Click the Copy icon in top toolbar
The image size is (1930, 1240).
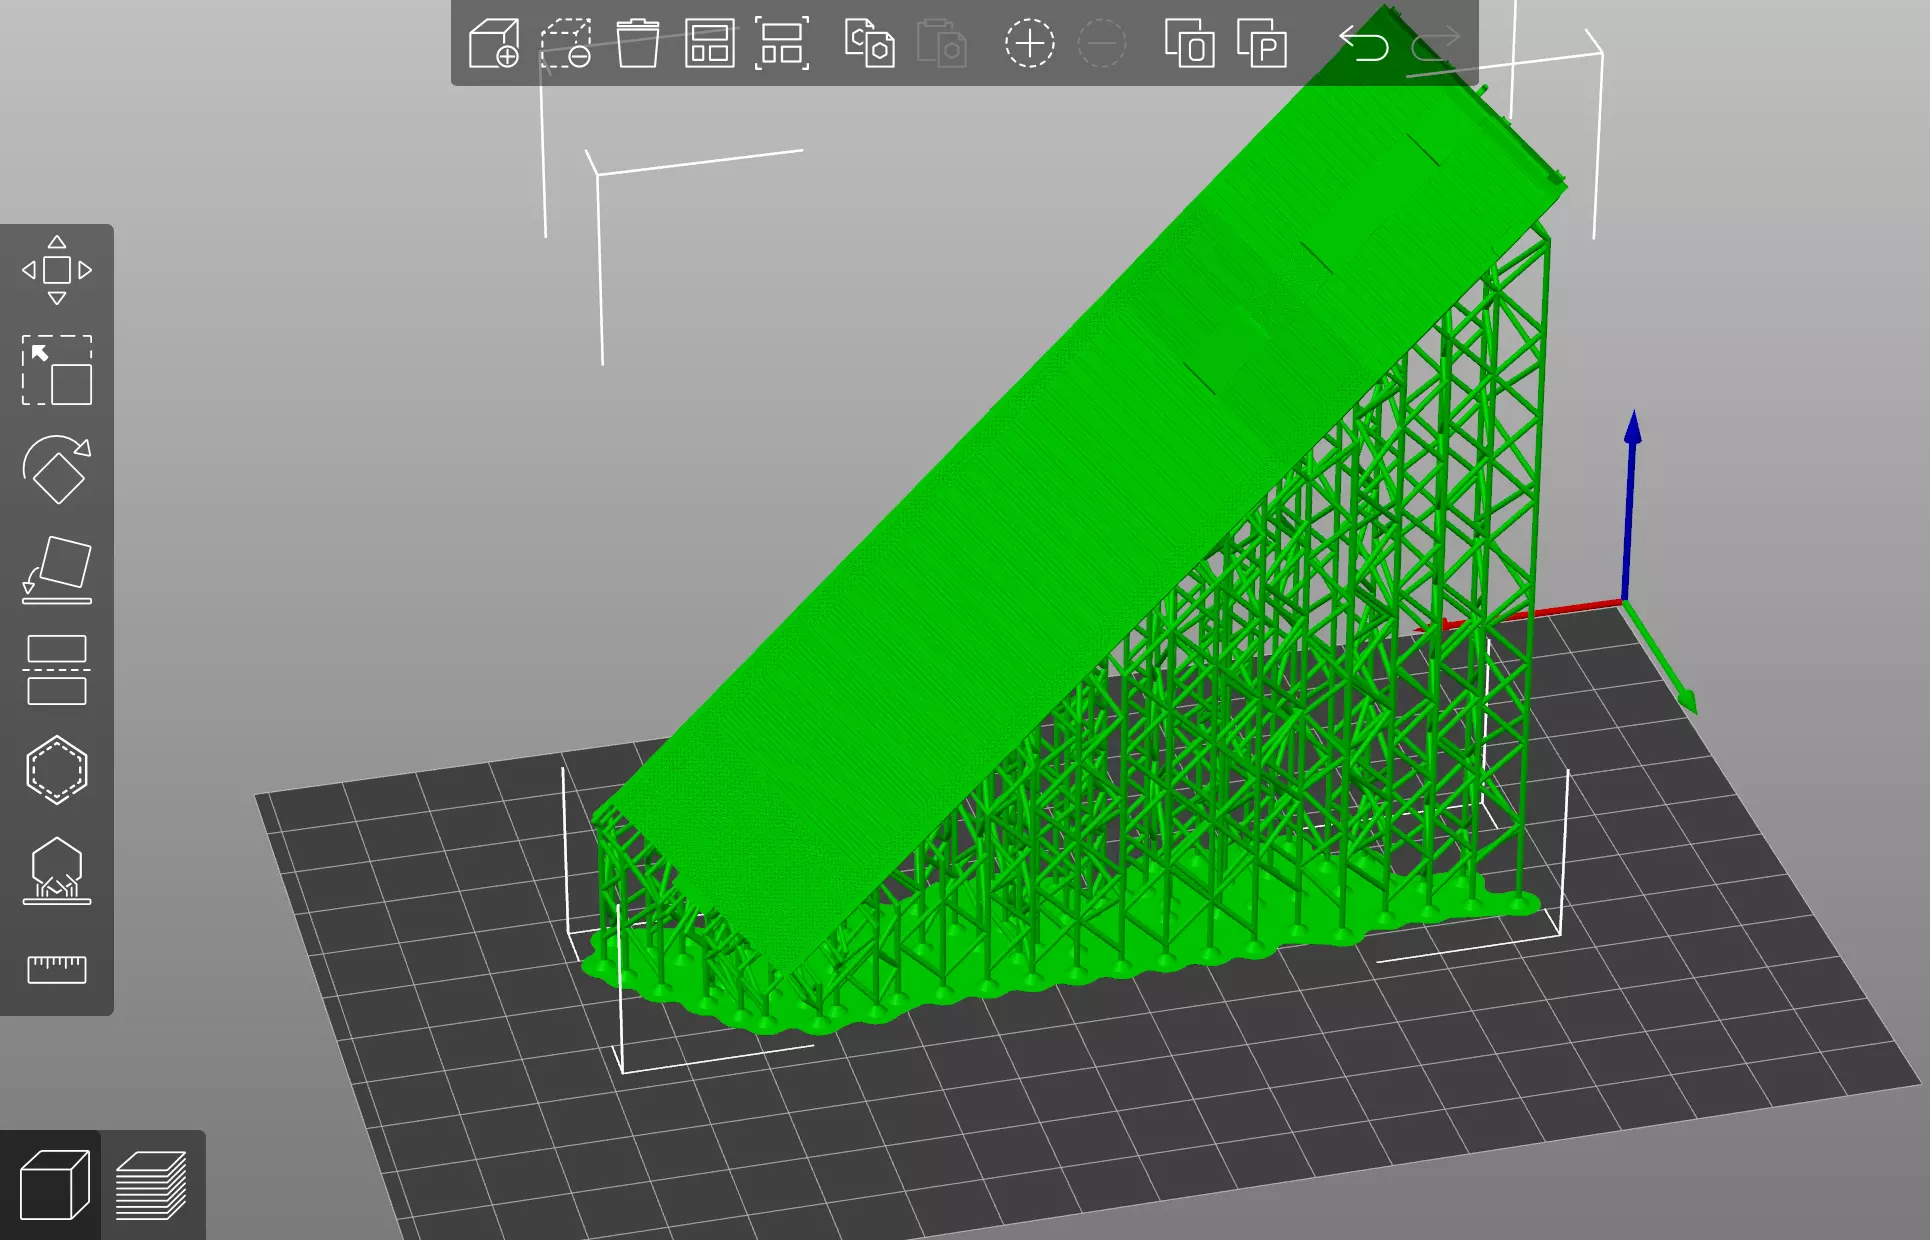[x=869, y=44]
